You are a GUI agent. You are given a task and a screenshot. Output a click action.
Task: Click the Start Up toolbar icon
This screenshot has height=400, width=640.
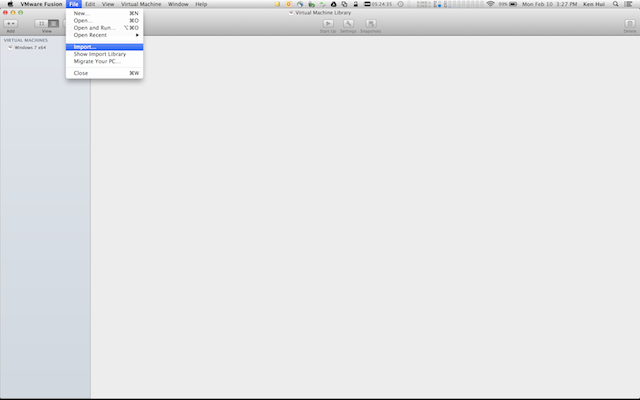[x=328, y=24]
